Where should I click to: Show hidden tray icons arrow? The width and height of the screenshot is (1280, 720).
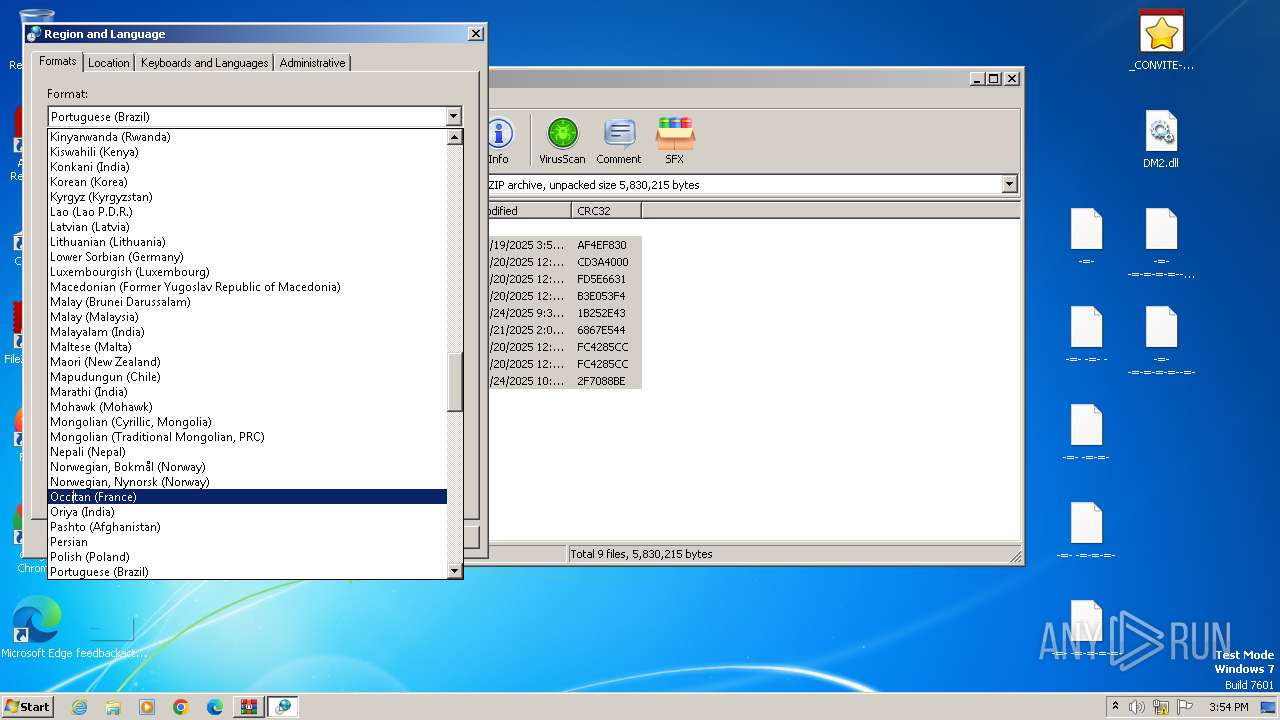click(1115, 706)
